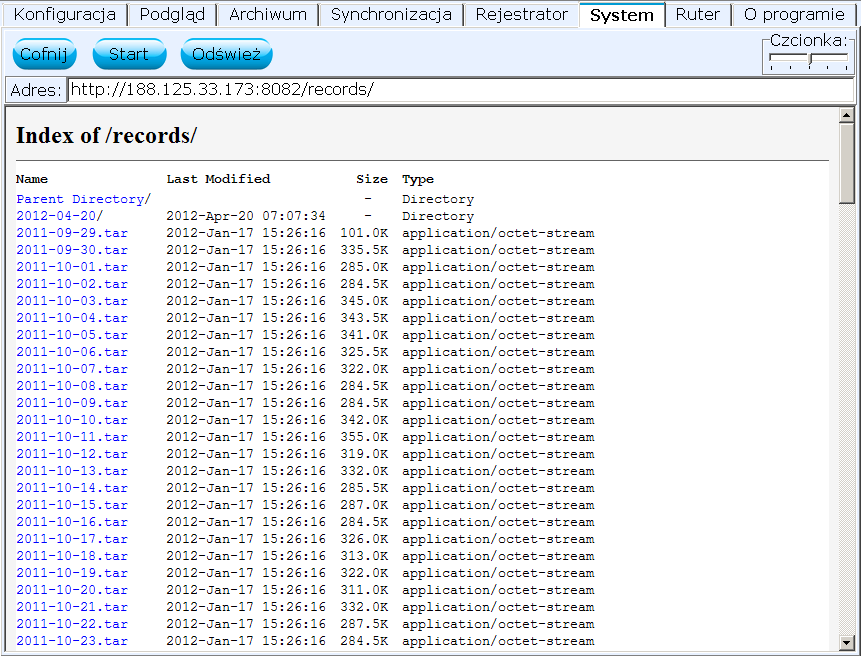
Task: Switch to the Ruter tab
Action: (697, 14)
